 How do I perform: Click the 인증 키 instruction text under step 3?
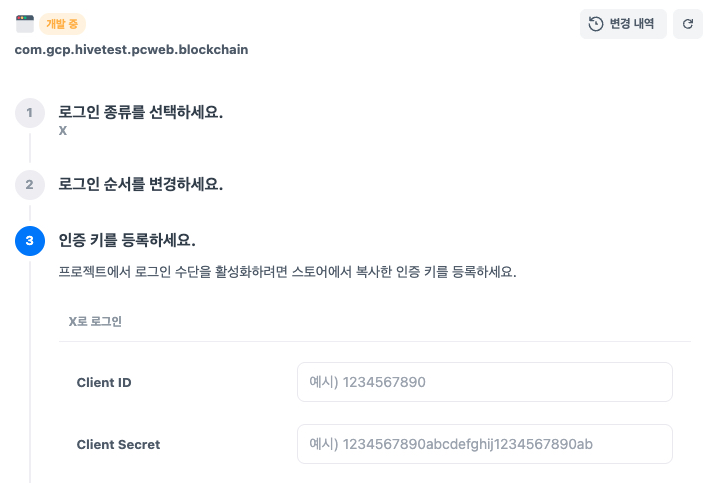287,272
